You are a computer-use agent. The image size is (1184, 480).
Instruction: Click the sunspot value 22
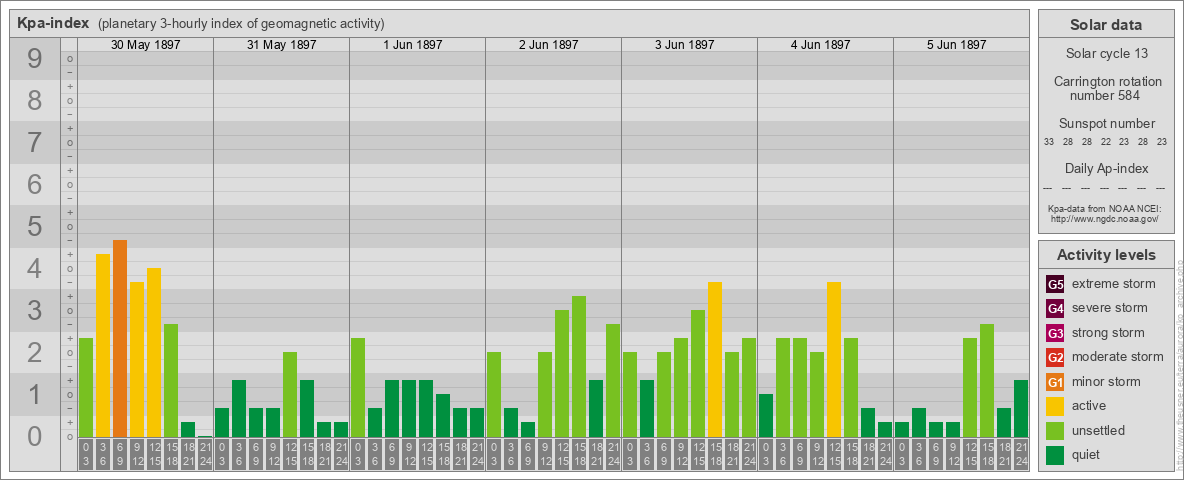tap(1105, 142)
